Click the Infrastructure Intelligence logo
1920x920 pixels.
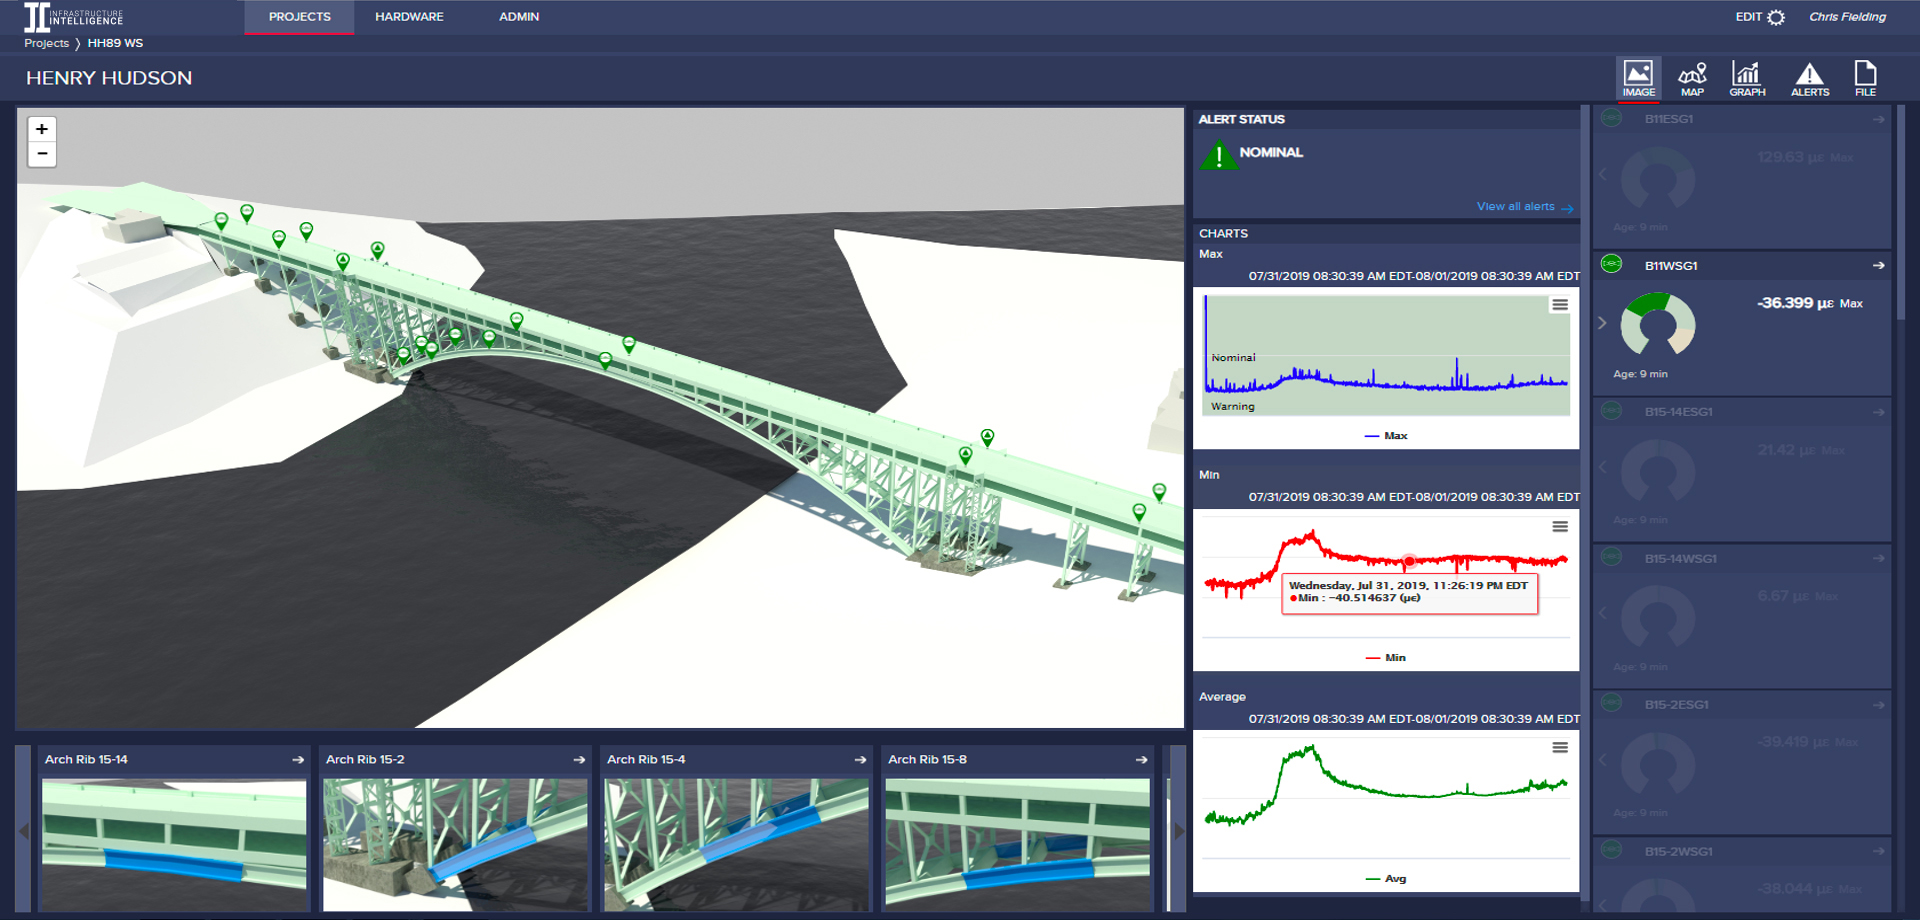74,17
